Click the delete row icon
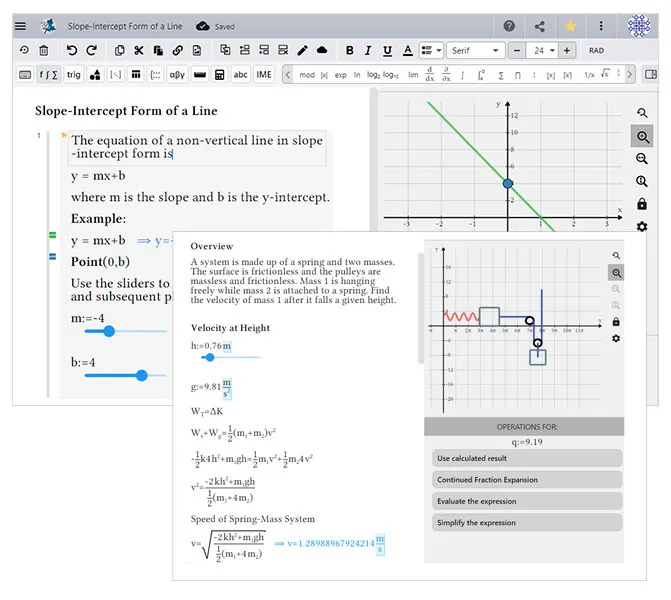 click(283, 50)
